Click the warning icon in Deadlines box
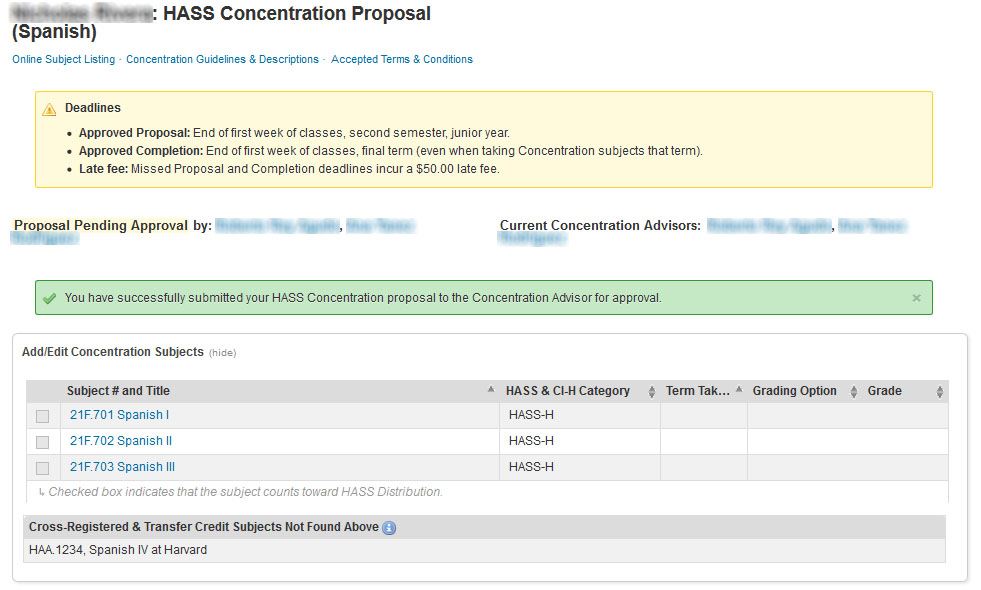The width and height of the screenshot is (981, 590). 49,109
